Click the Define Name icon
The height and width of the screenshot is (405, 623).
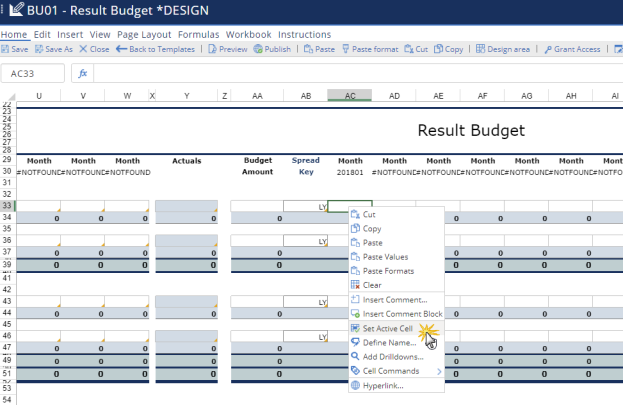355,343
